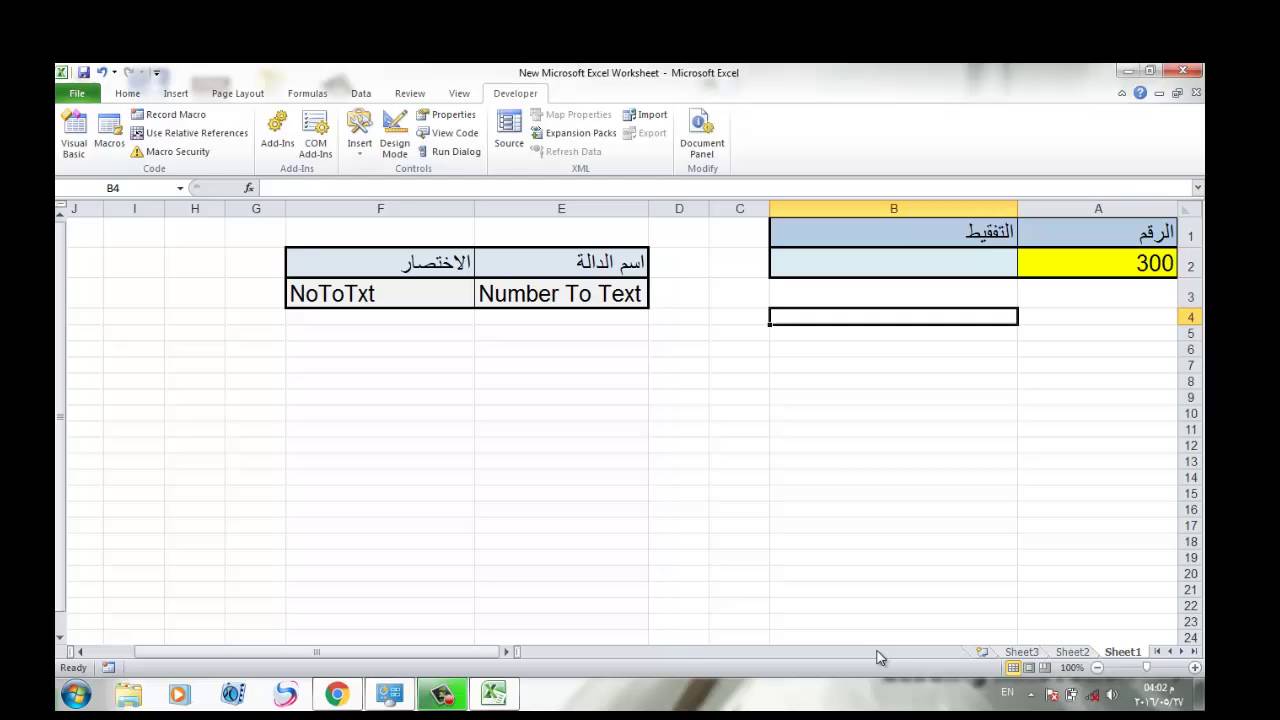Switch to the Home tab

click(127, 93)
